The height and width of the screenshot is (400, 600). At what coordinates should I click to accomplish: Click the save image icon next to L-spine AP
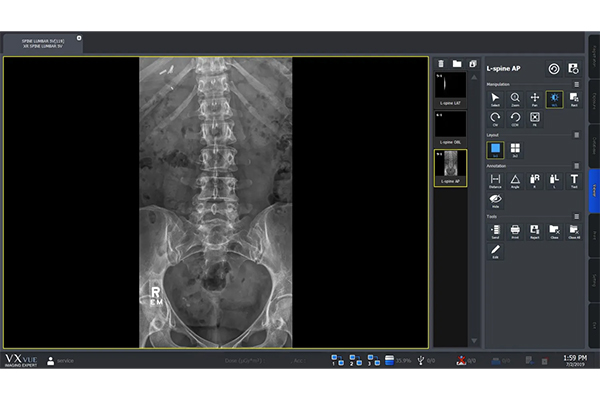click(573, 69)
